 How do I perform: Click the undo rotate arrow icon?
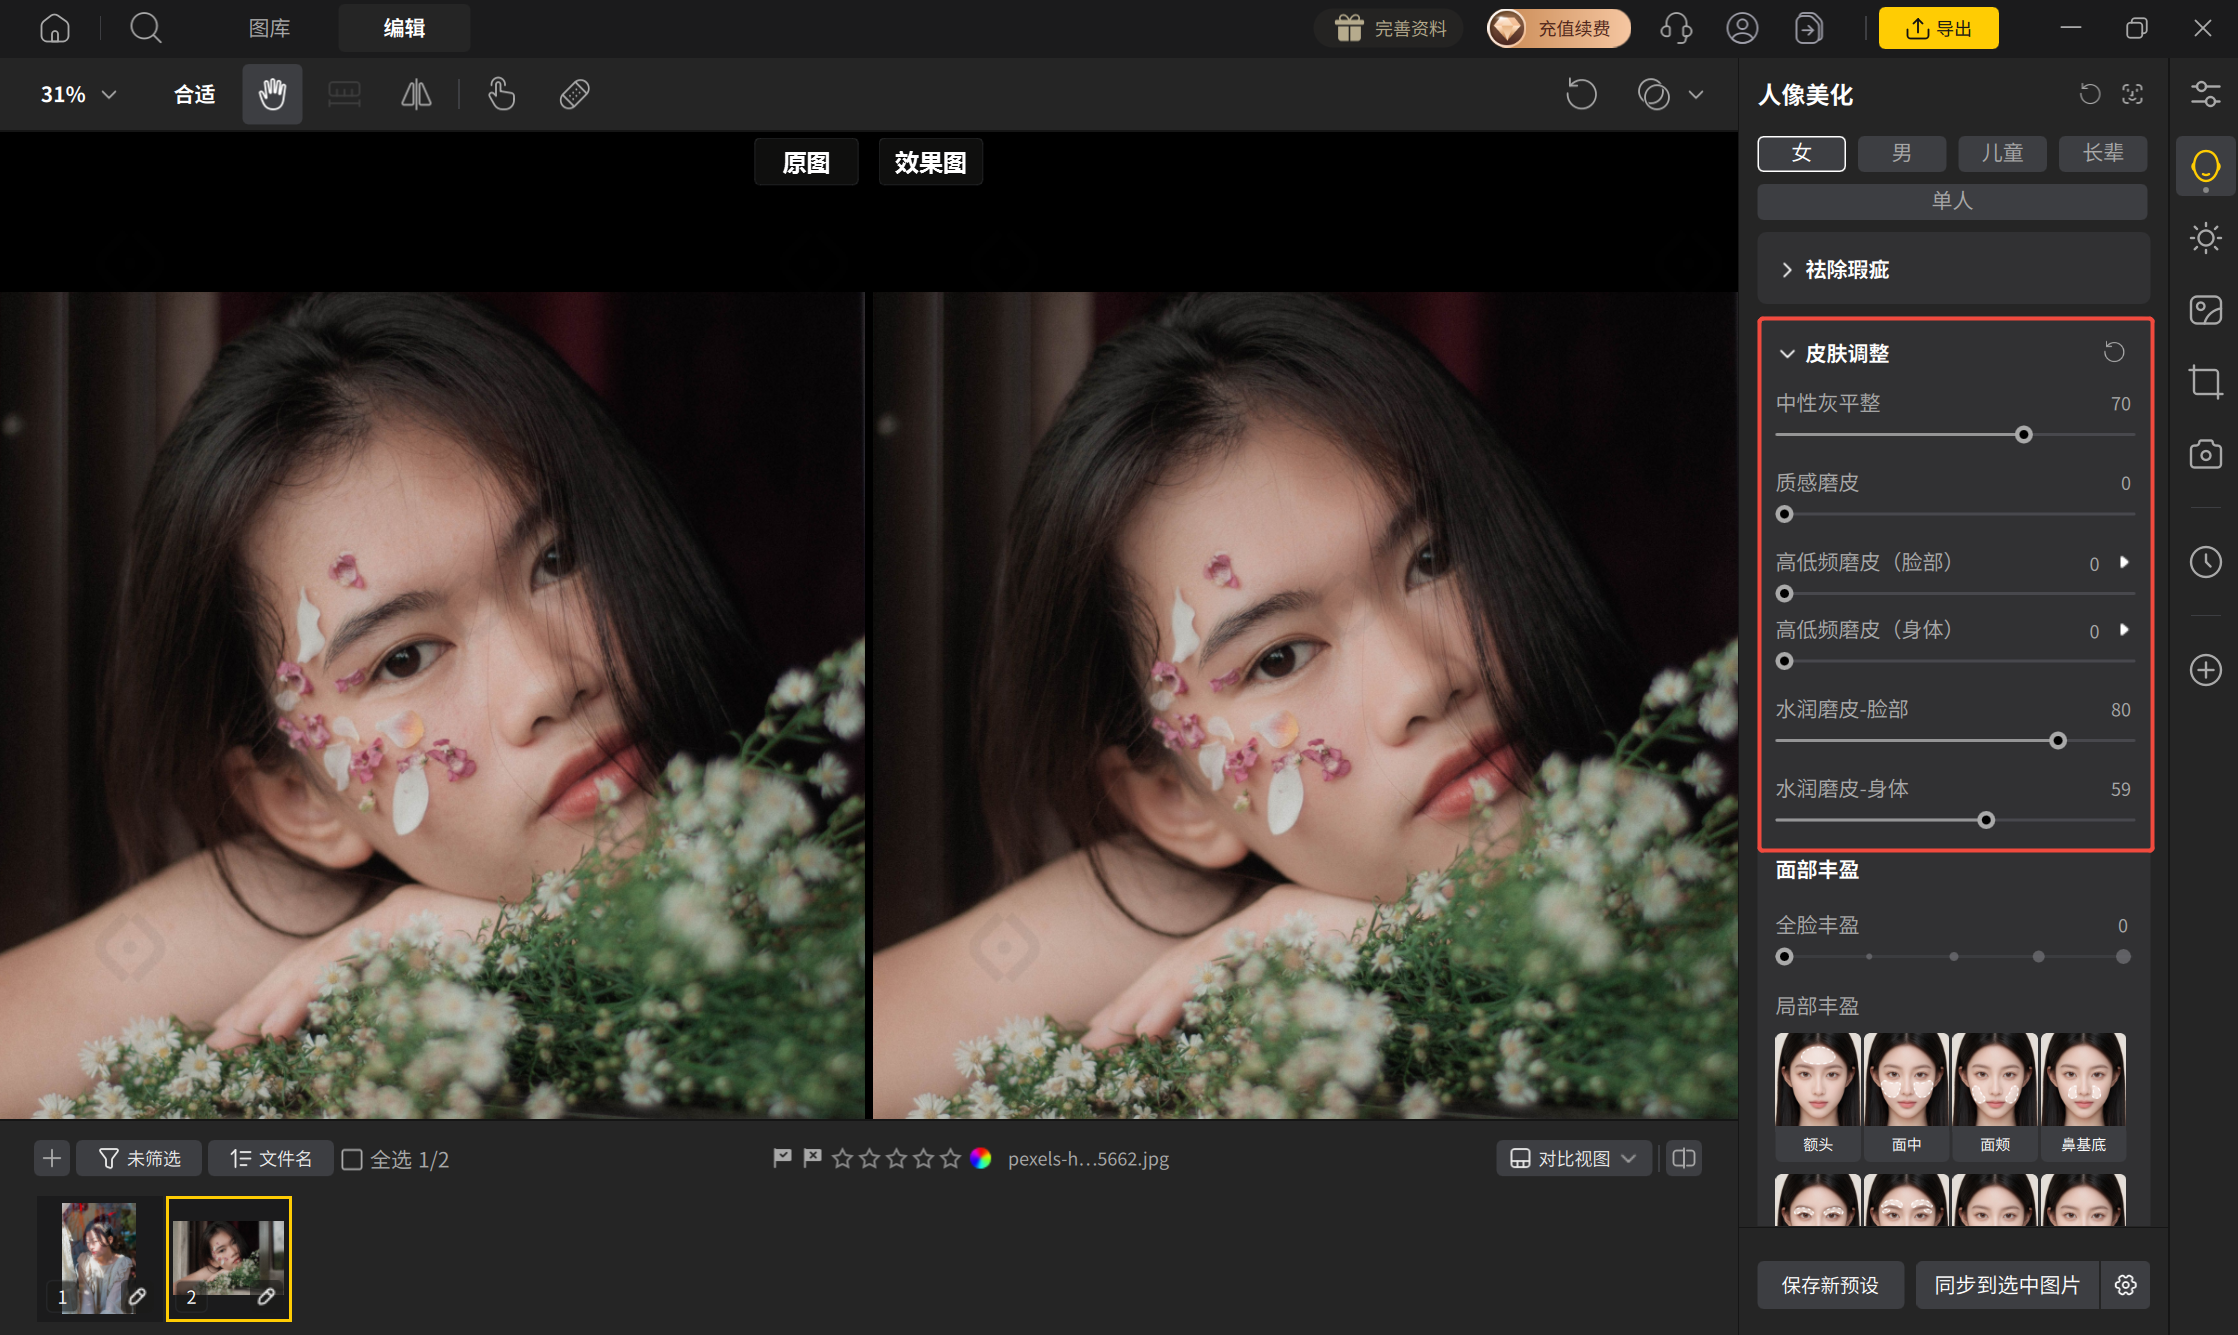click(1581, 94)
